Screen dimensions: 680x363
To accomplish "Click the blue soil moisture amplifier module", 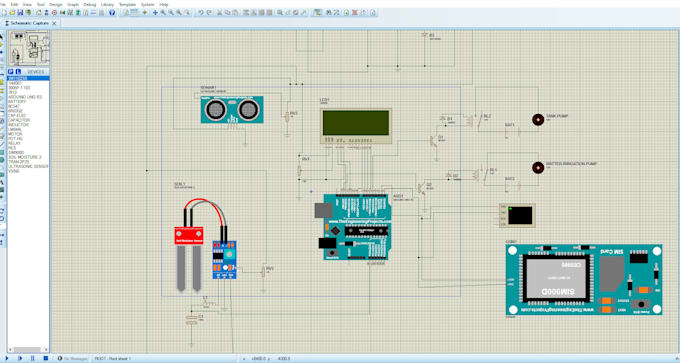I will (224, 260).
